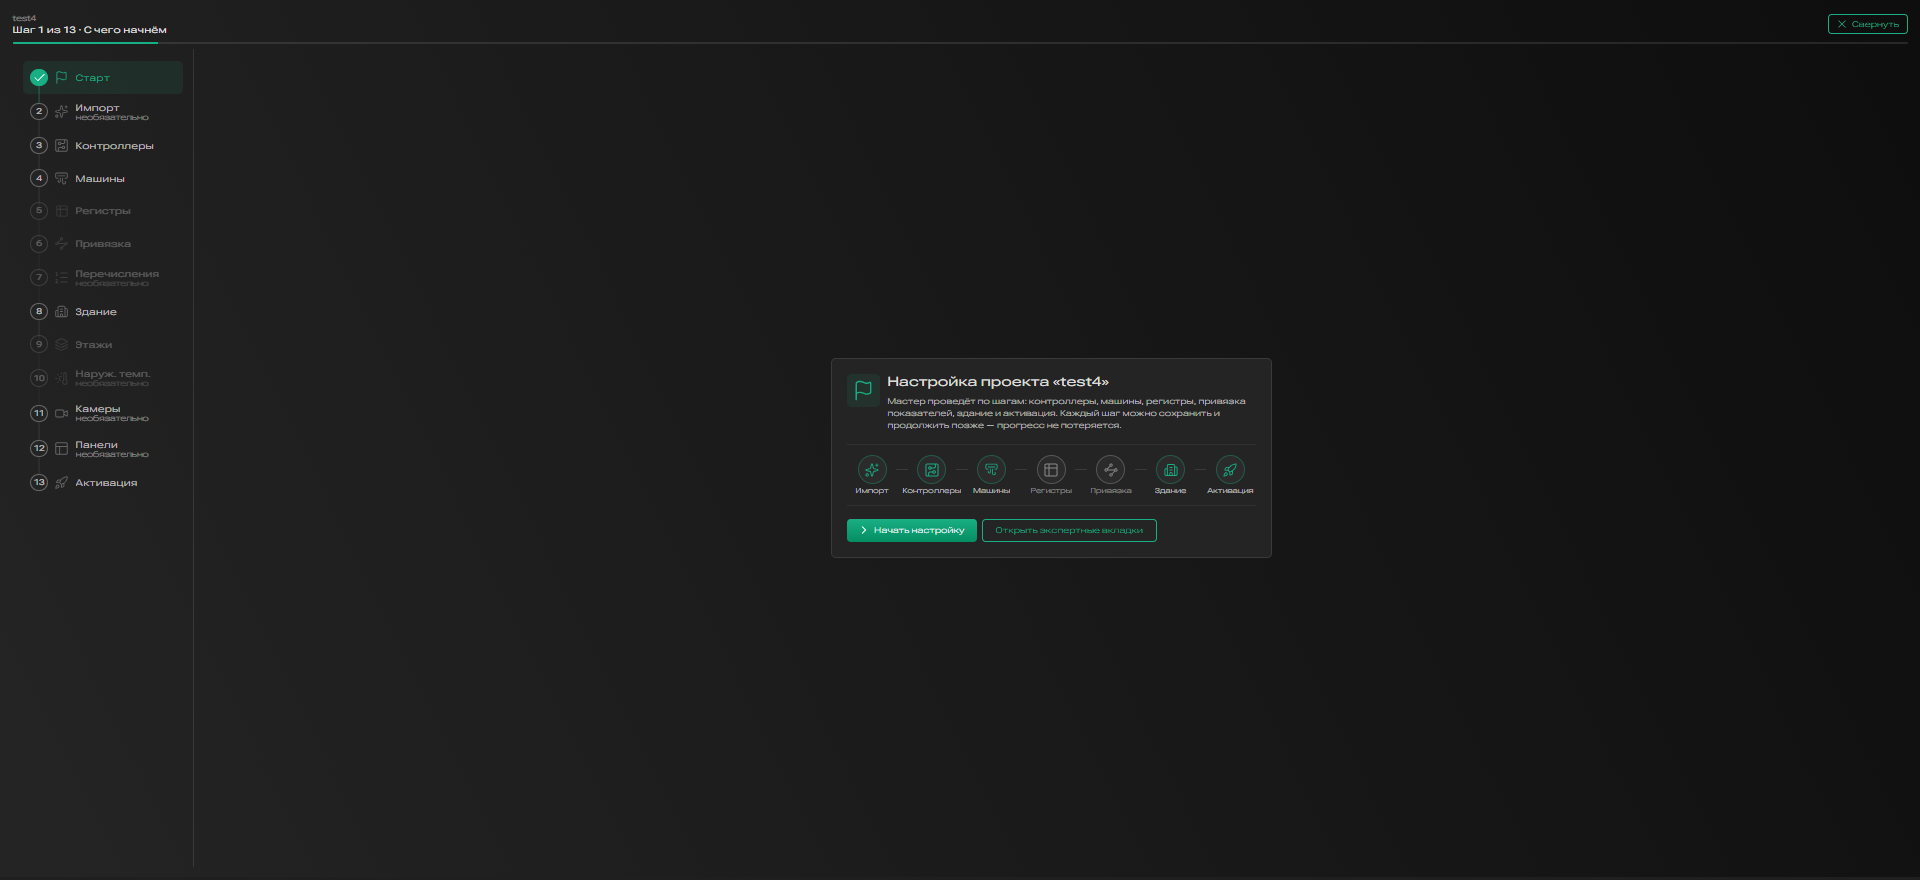Viewport: 1920px width, 880px height.
Task: Select the Старт step in the sidebar
Action: click(x=103, y=77)
